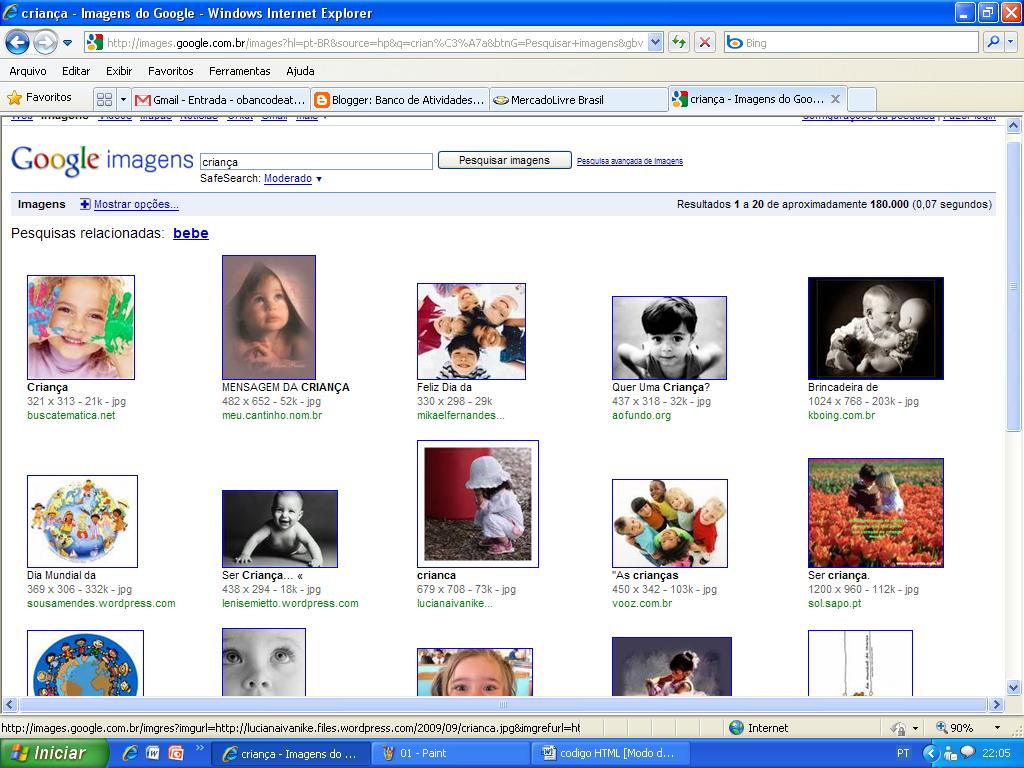Click the Favoritos star button
This screenshot has width=1024, height=768.
(x=39, y=98)
